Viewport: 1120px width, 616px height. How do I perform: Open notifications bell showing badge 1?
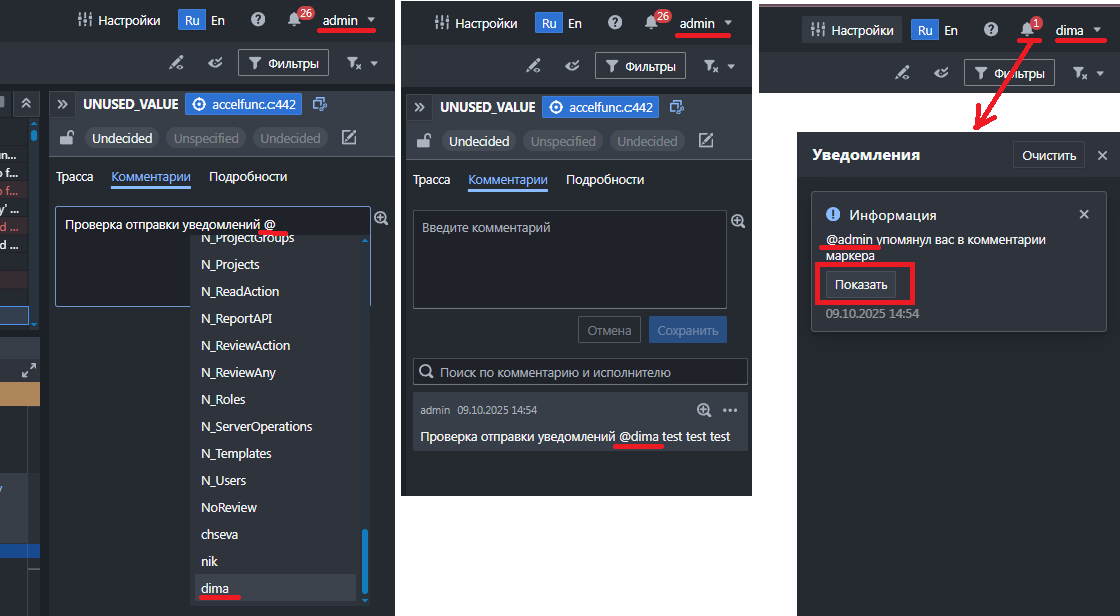coord(1027,30)
